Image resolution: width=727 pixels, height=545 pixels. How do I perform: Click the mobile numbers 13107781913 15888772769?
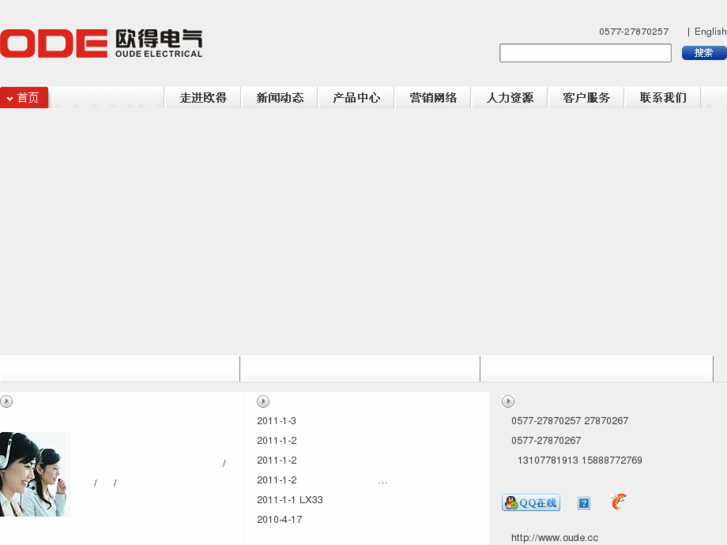580,460
